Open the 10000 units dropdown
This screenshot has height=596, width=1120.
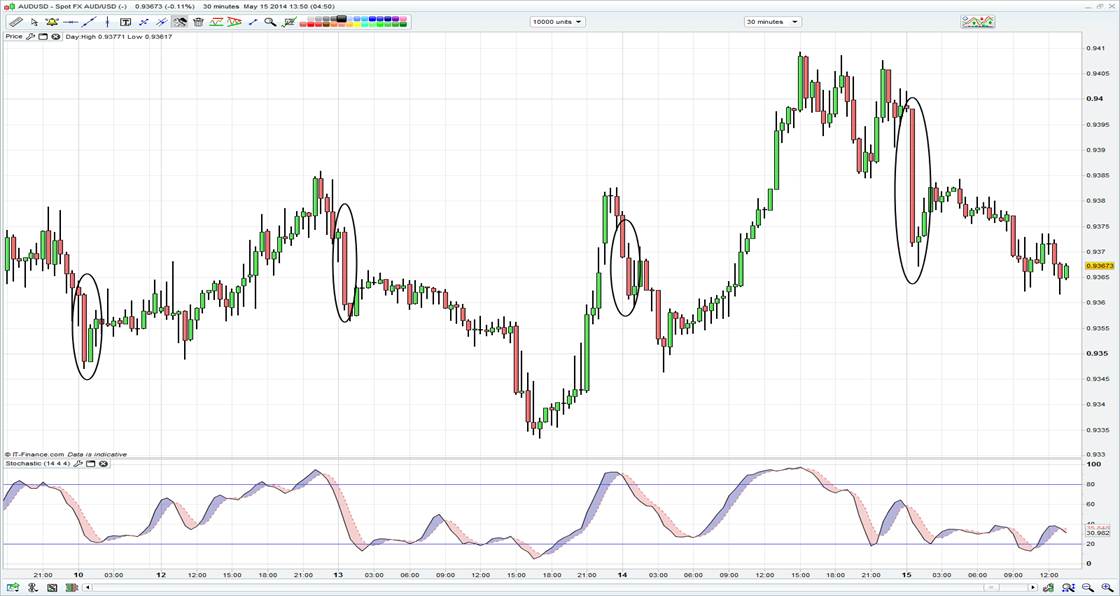pos(557,21)
